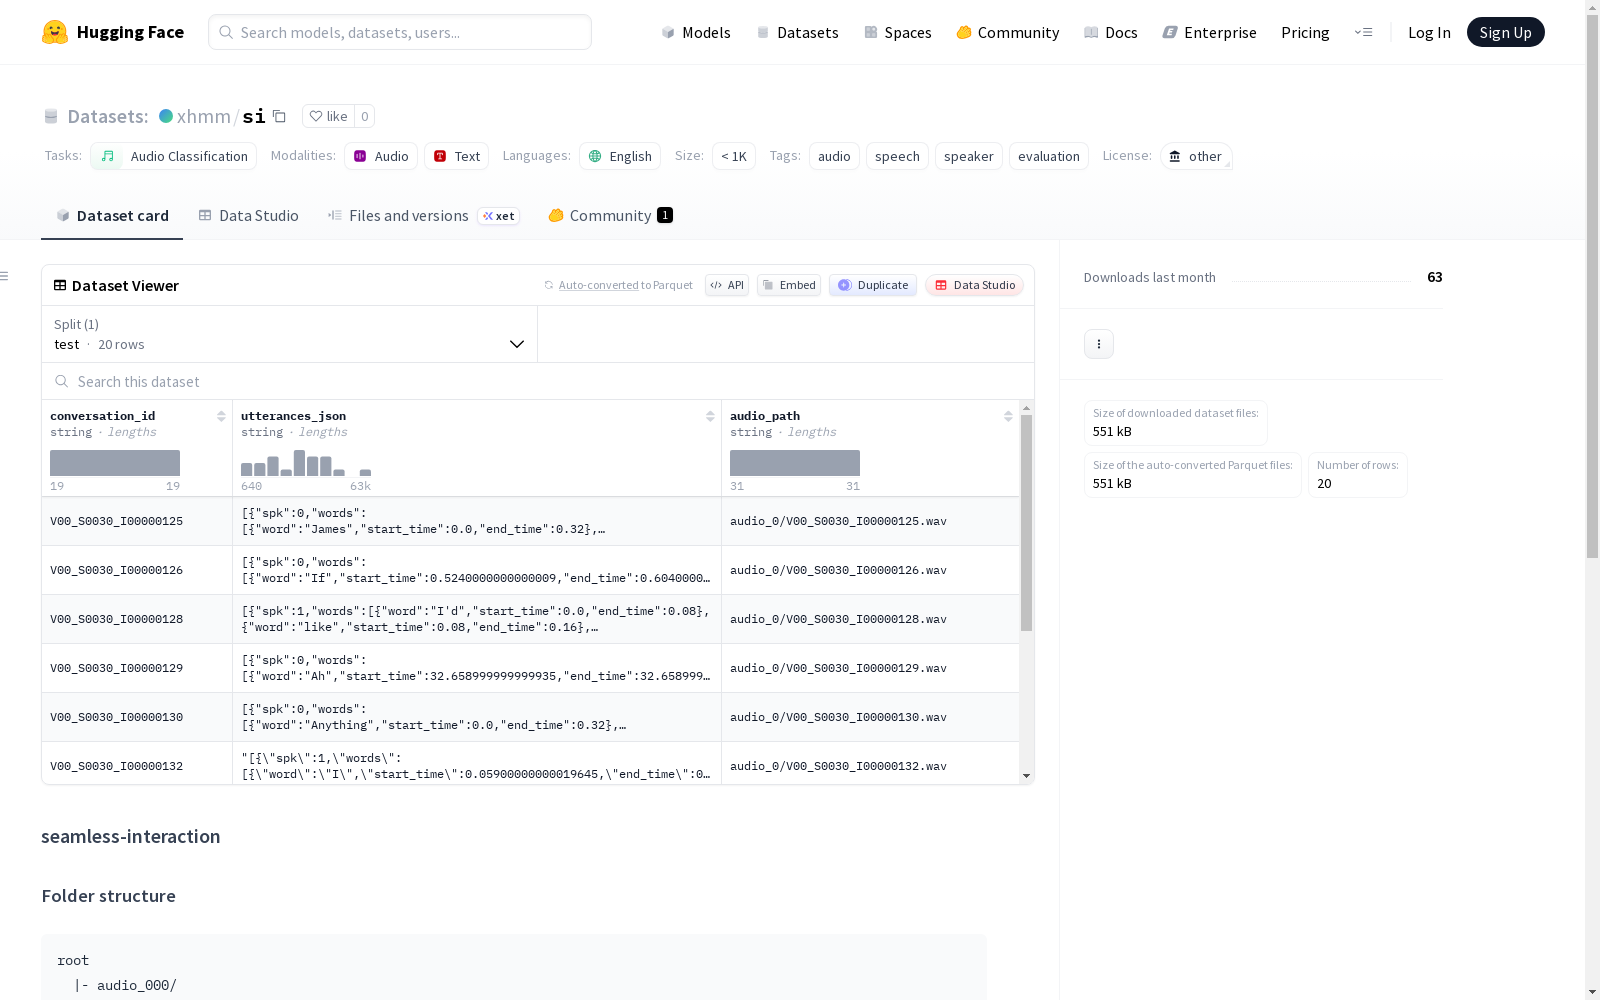
Task: Select the Audio modality tag
Action: (x=381, y=156)
